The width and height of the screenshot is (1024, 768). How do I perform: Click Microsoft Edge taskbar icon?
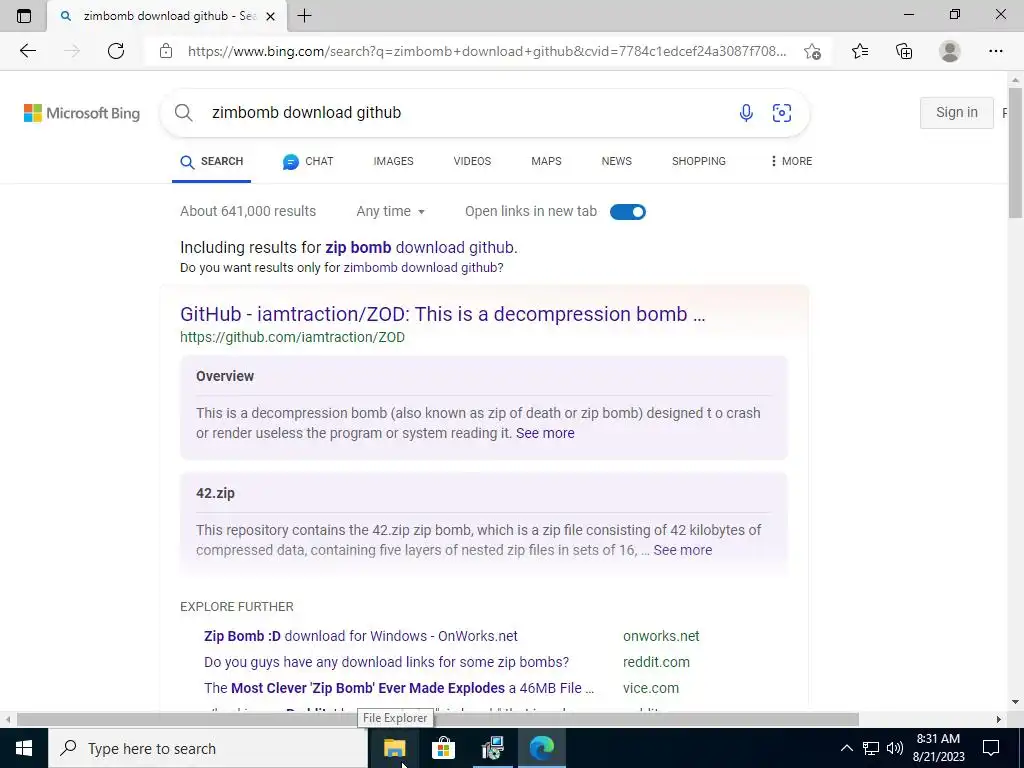coord(541,748)
